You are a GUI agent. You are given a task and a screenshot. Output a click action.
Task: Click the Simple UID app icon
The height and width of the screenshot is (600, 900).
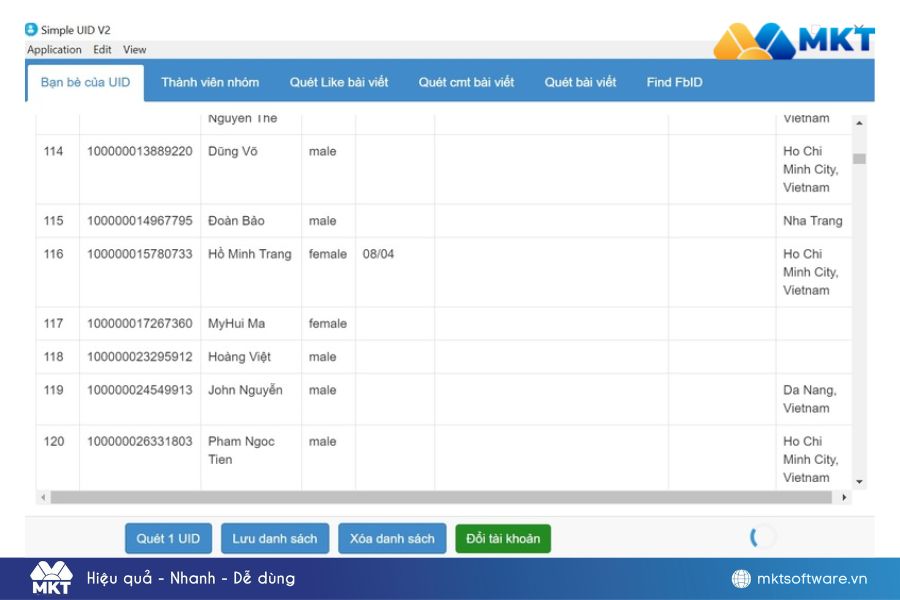[x=31, y=30]
